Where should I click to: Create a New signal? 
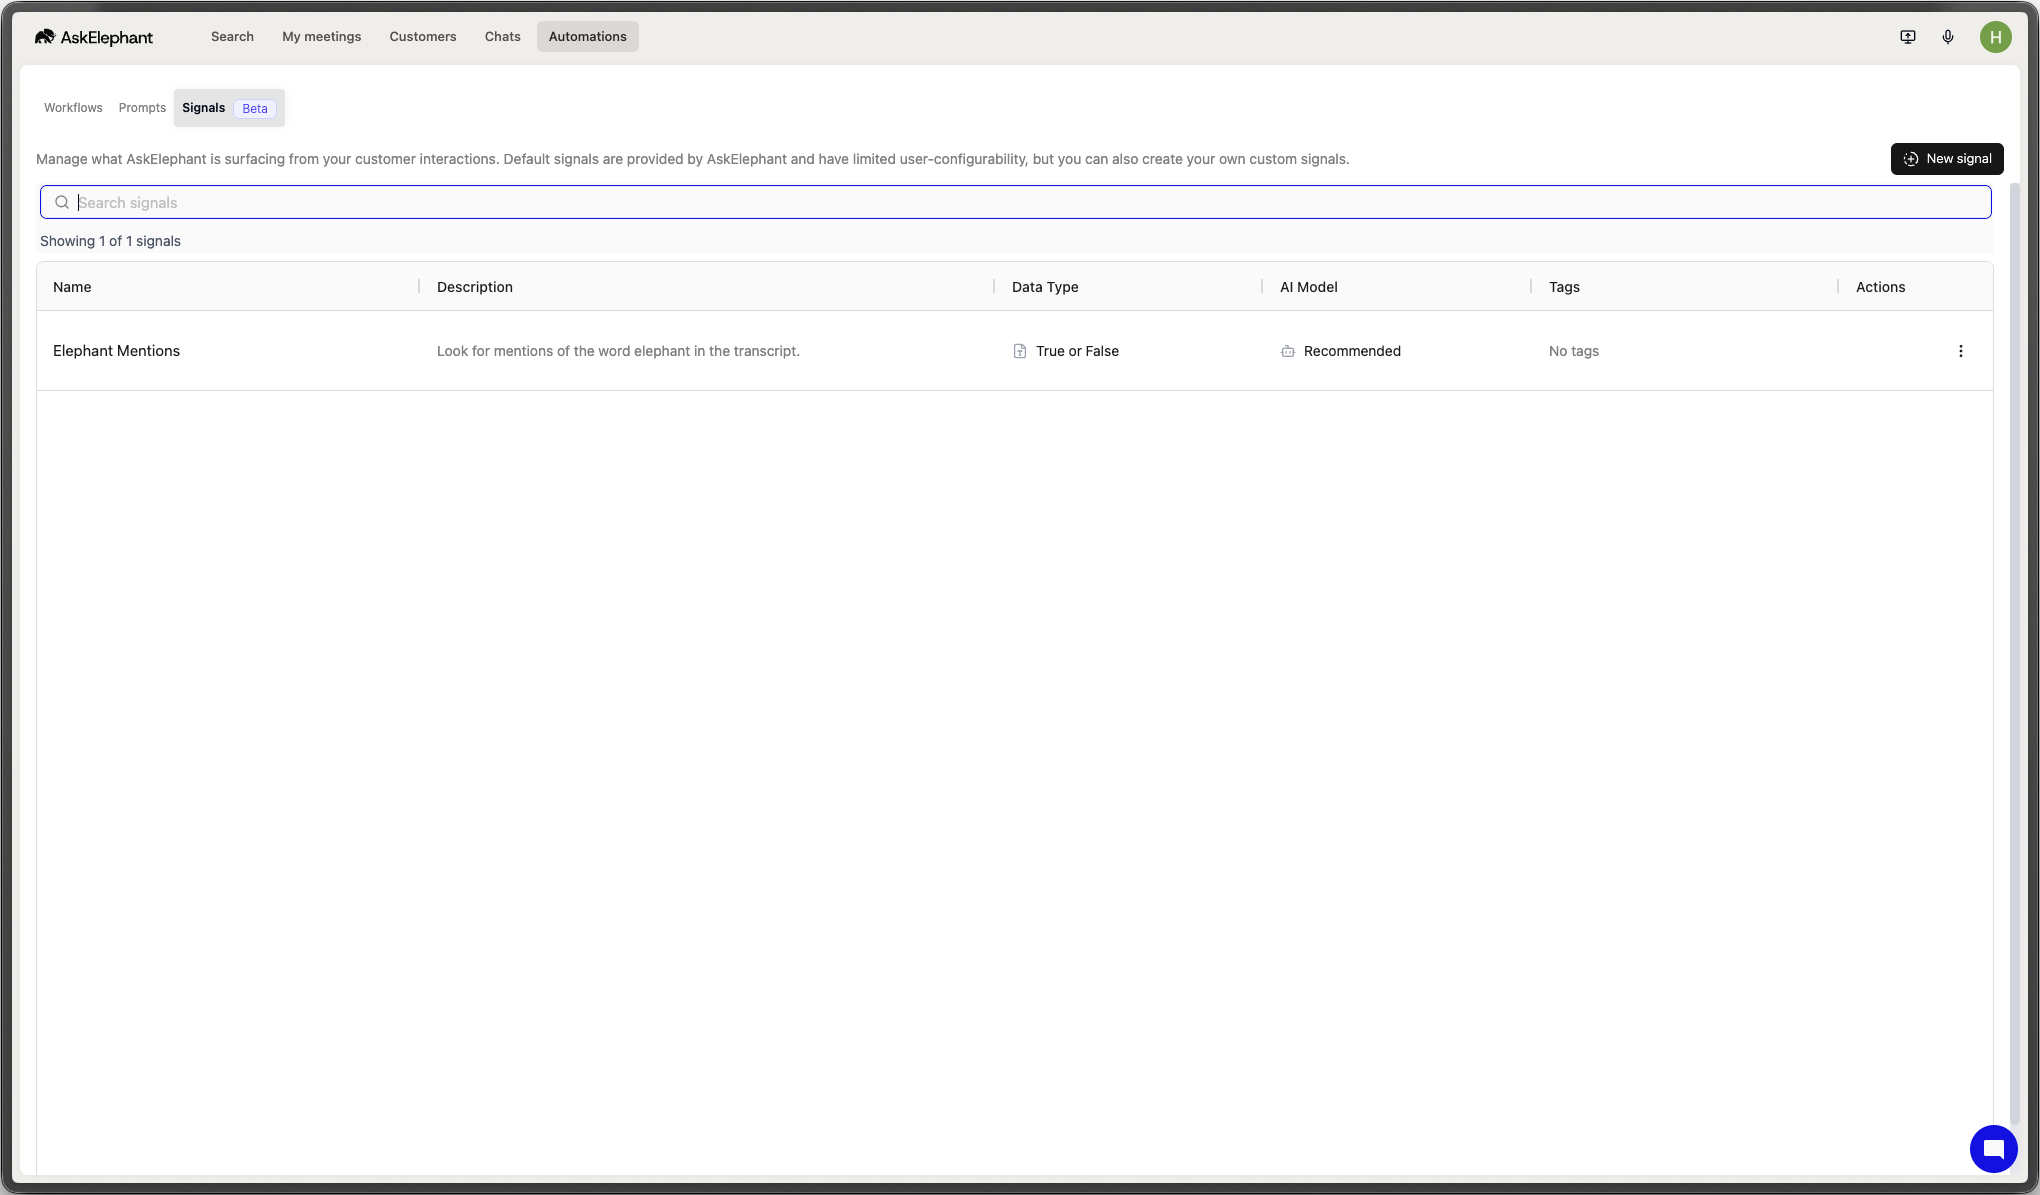pos(1946,159)
